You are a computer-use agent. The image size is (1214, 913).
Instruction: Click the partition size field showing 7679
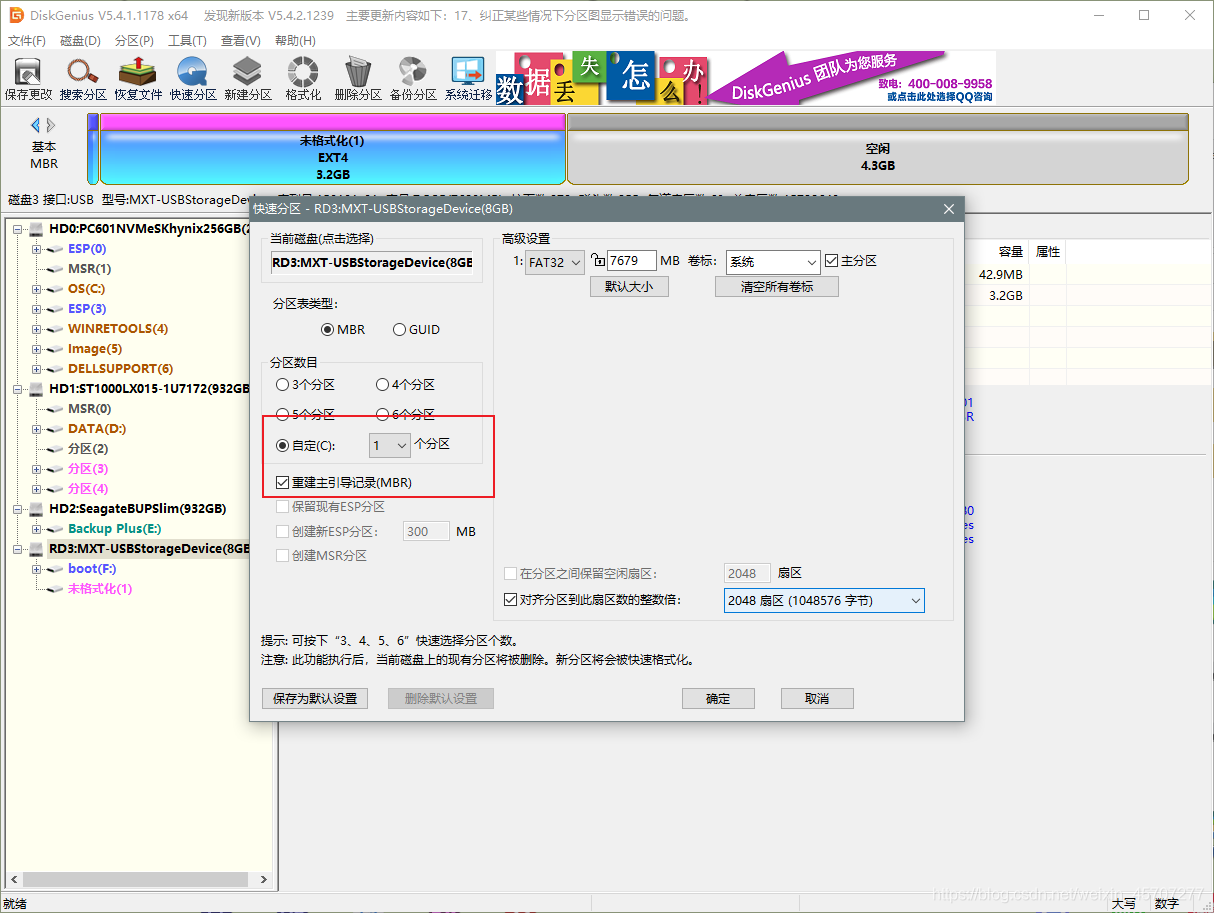(632, 261)
